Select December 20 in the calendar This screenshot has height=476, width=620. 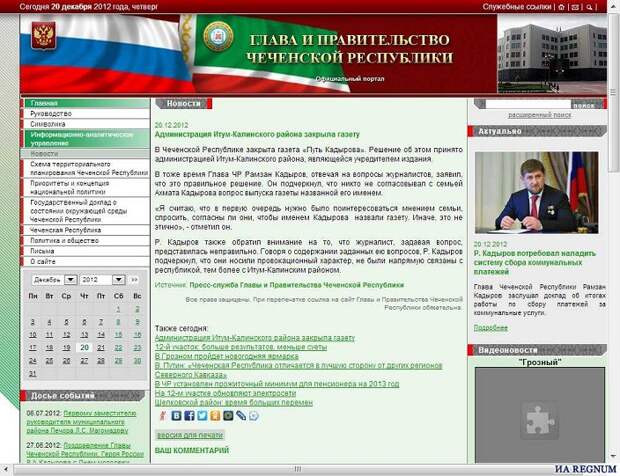coord(84,348)
